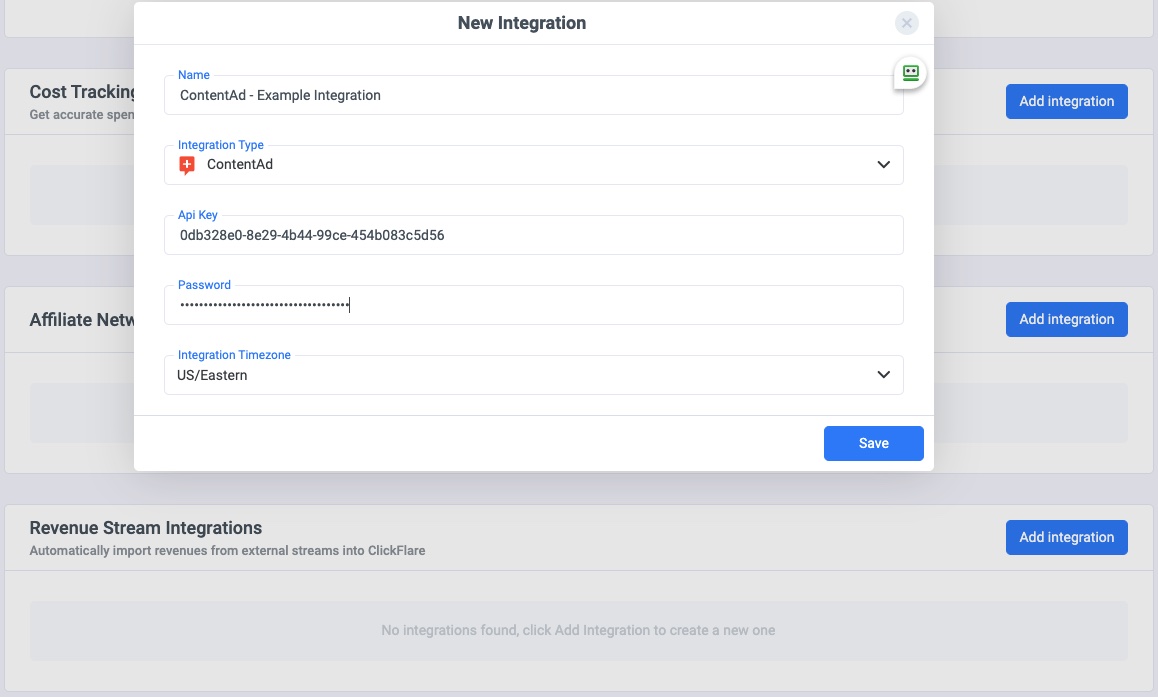
Task: Close the New Integration dialog
Action: click(x=907, y=23)
